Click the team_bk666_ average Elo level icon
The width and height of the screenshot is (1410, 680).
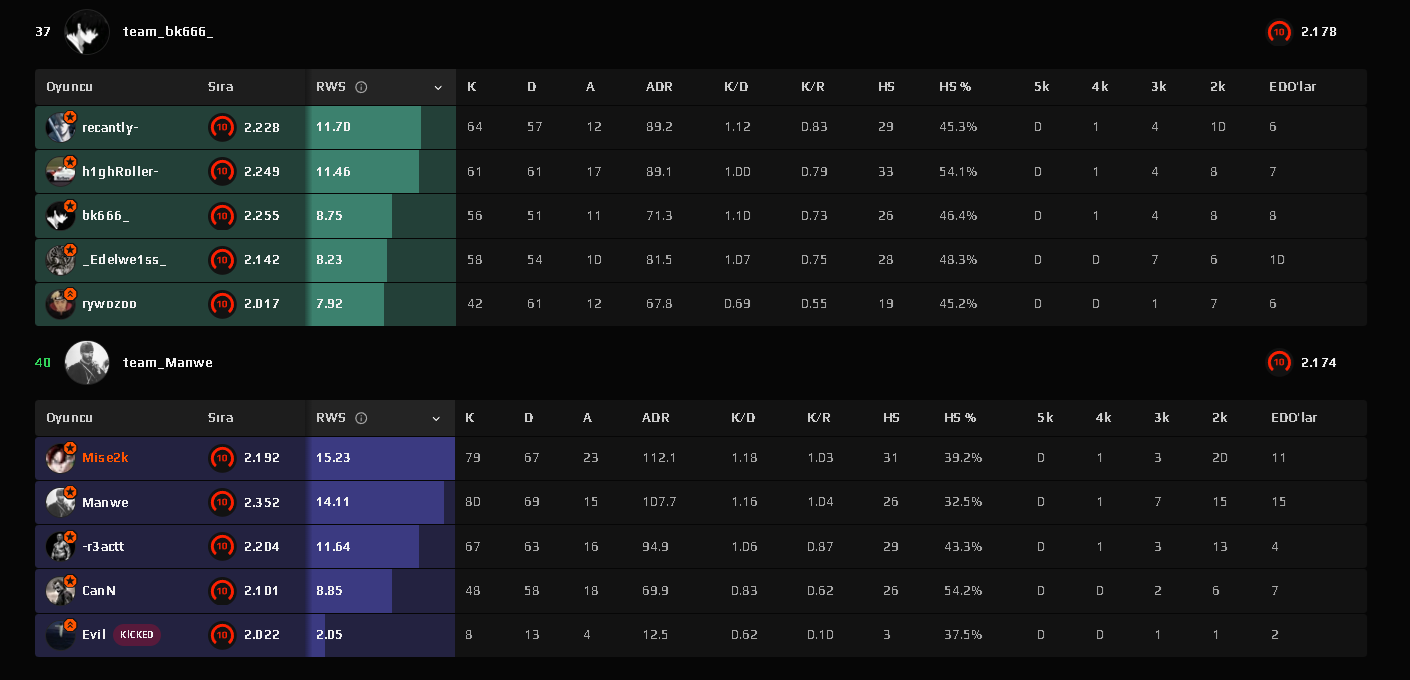(x=1279, y=32)
